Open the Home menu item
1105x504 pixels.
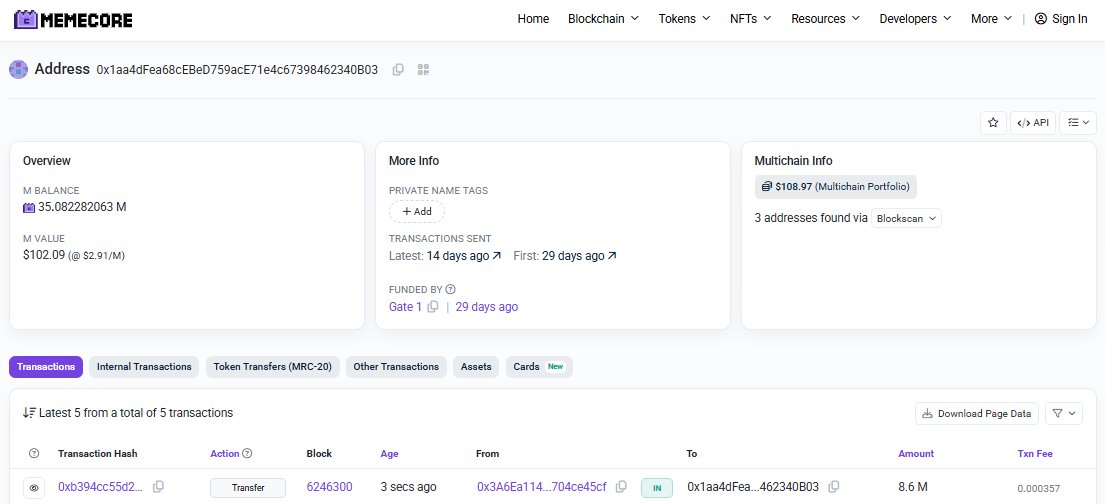click(x=533, y=19)
